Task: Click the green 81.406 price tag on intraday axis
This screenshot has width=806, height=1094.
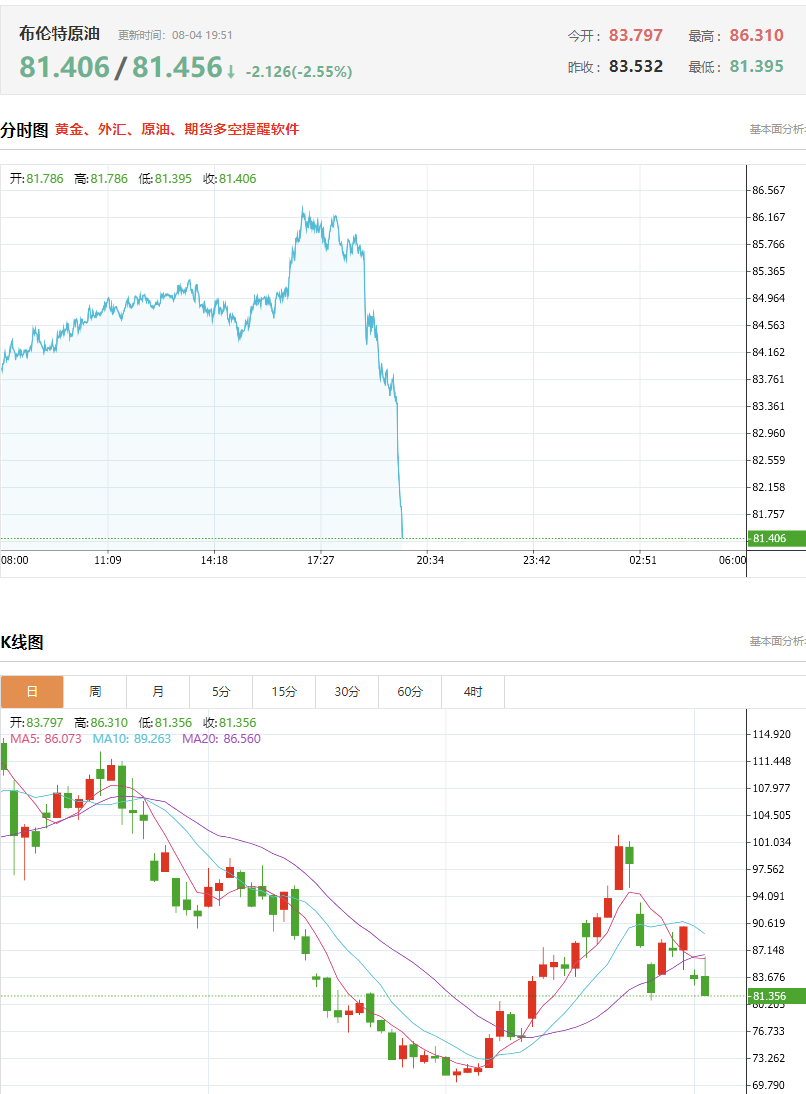Action: (x=777, y=539)
